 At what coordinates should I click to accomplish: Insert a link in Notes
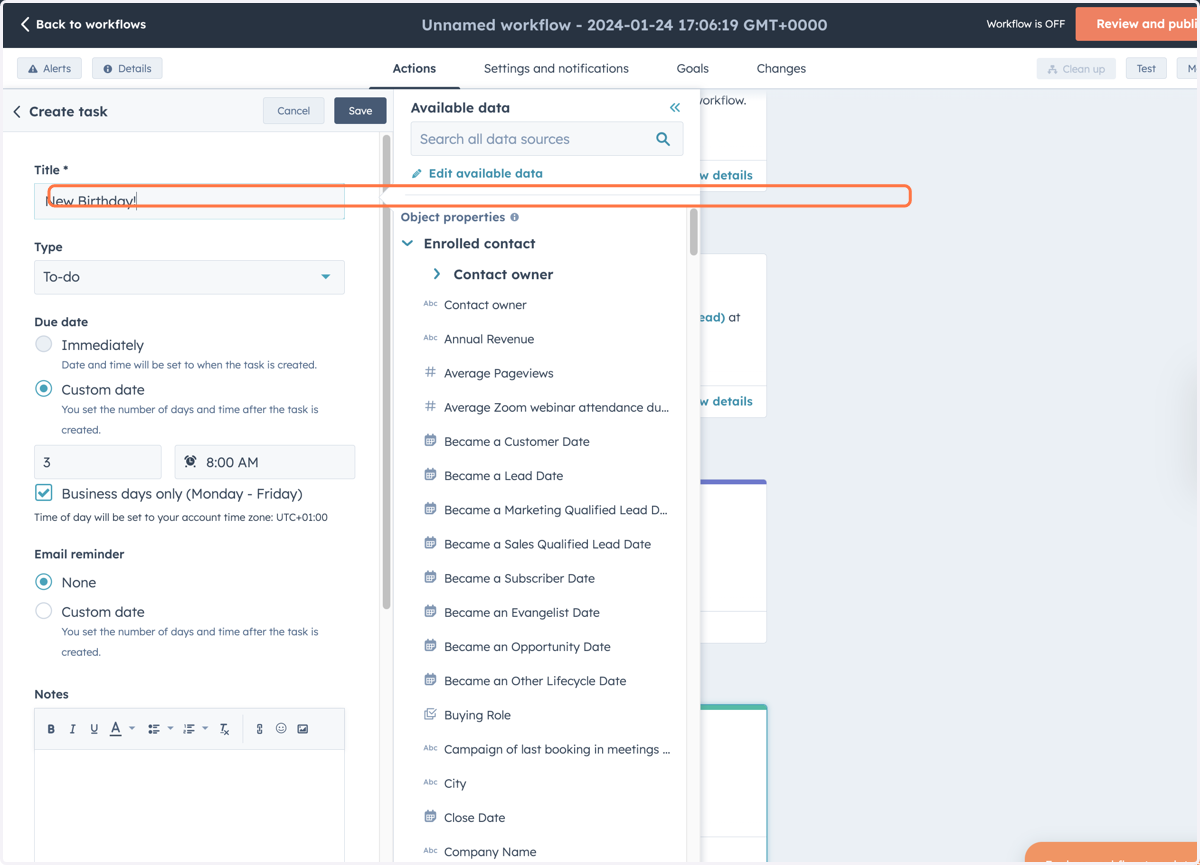point(259,729)
